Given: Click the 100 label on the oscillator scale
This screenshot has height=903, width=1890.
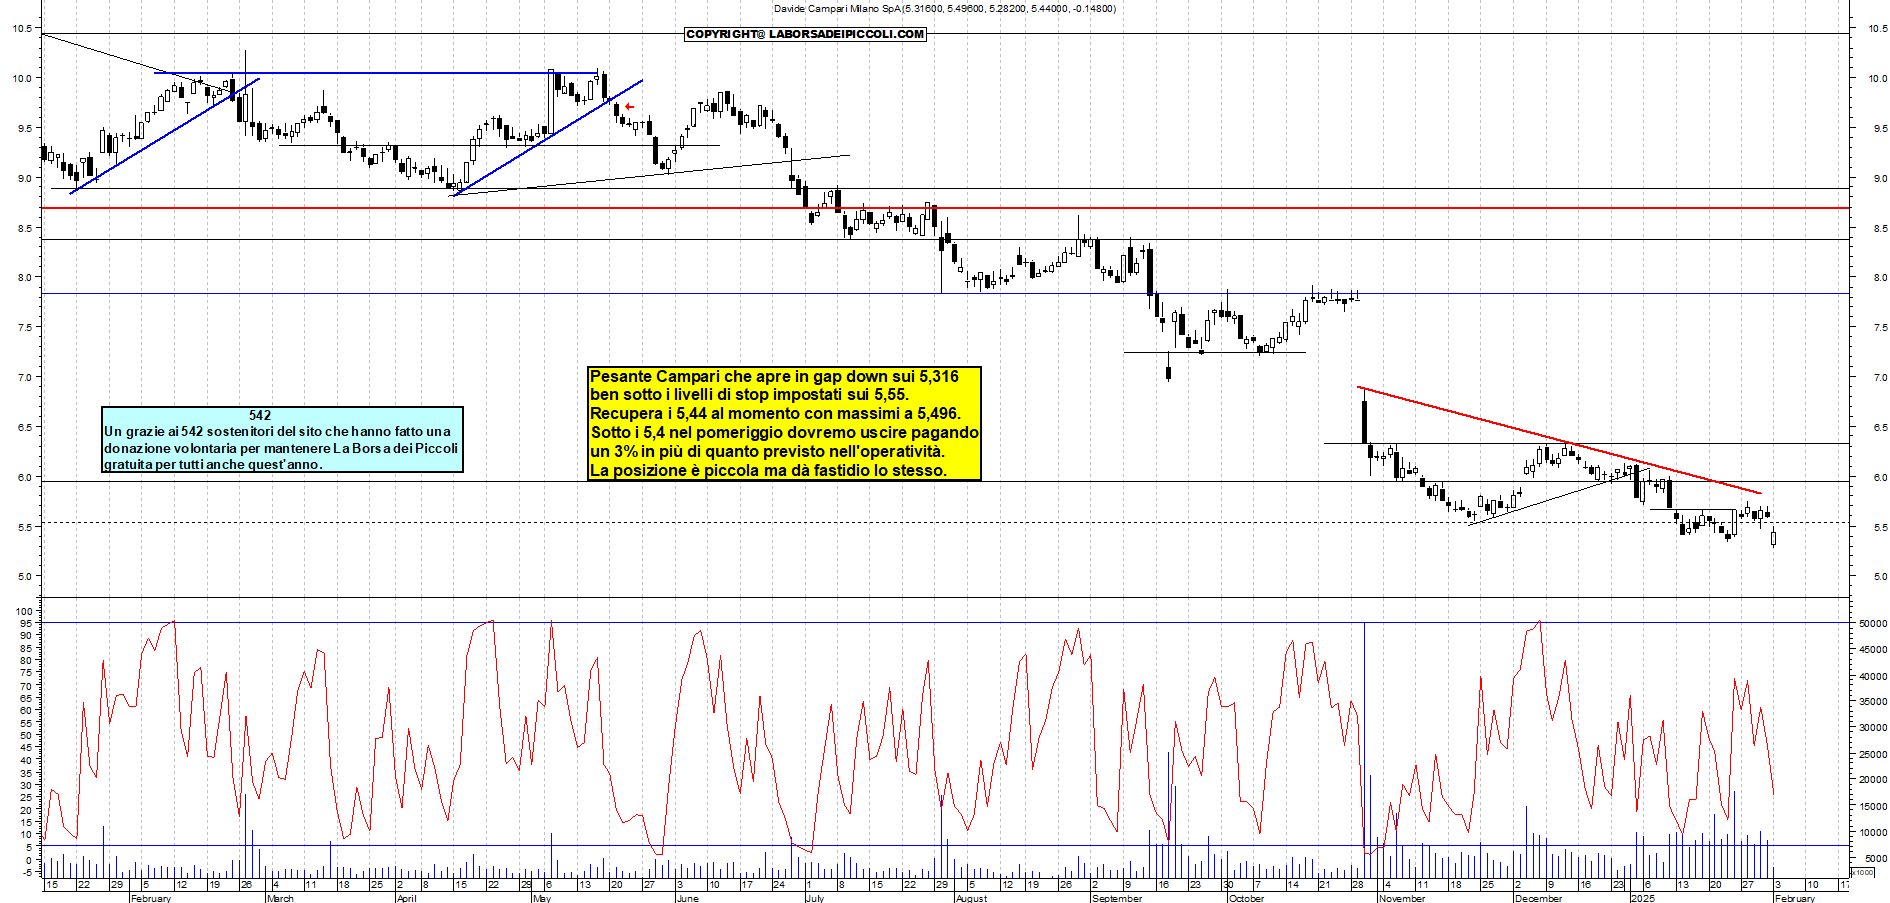Looking at the screenshot, I should click(25, 611).
